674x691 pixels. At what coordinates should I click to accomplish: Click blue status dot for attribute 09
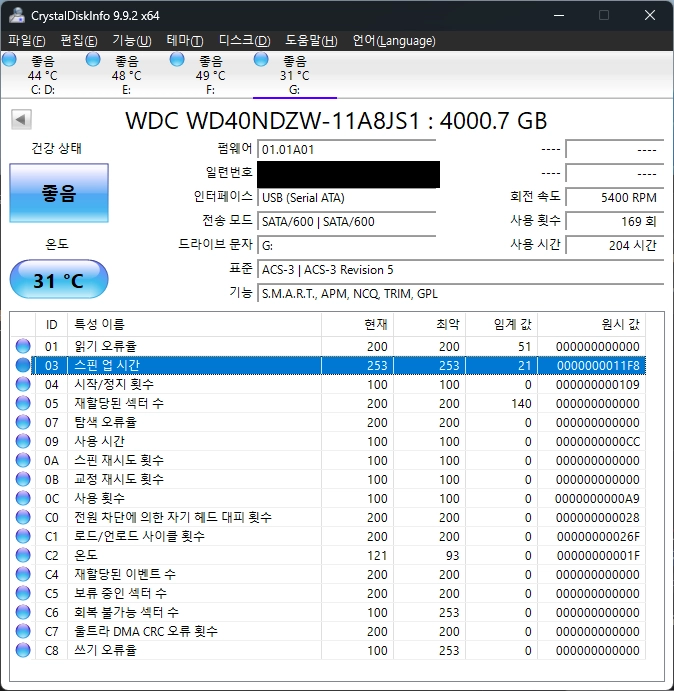coord(23,441)
